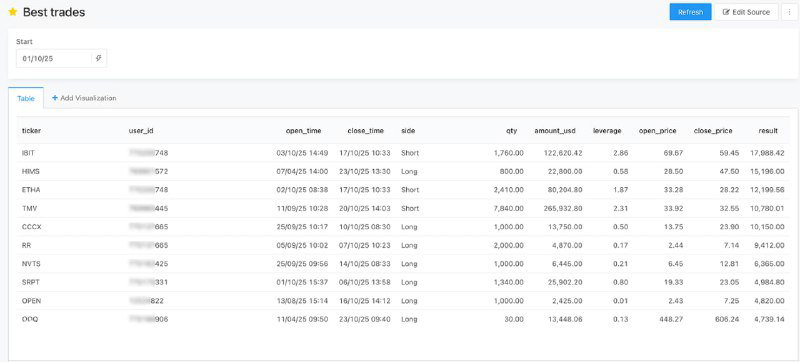Click the Refresh button
The height and width of the screenshot is (362, 800).
point(690,12)
